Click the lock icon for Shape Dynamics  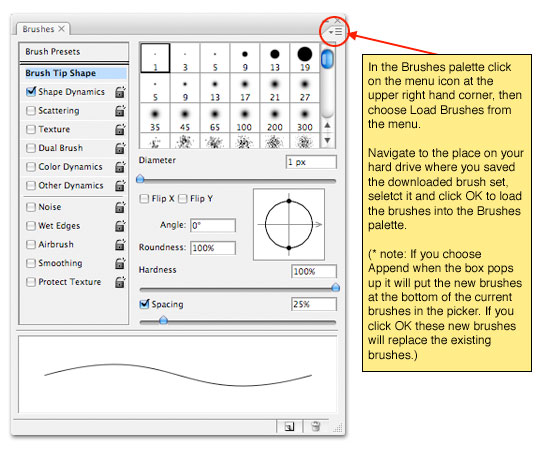(x=120, y=92)
